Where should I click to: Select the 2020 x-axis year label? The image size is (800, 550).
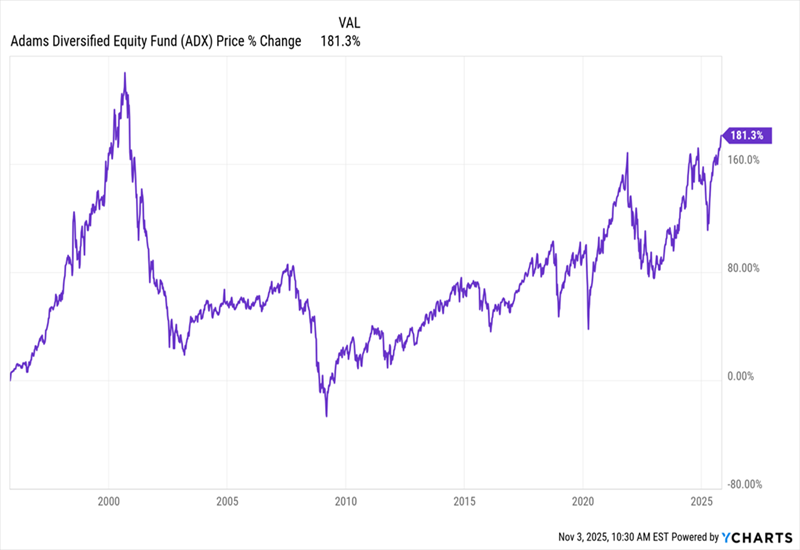[582, 501]
